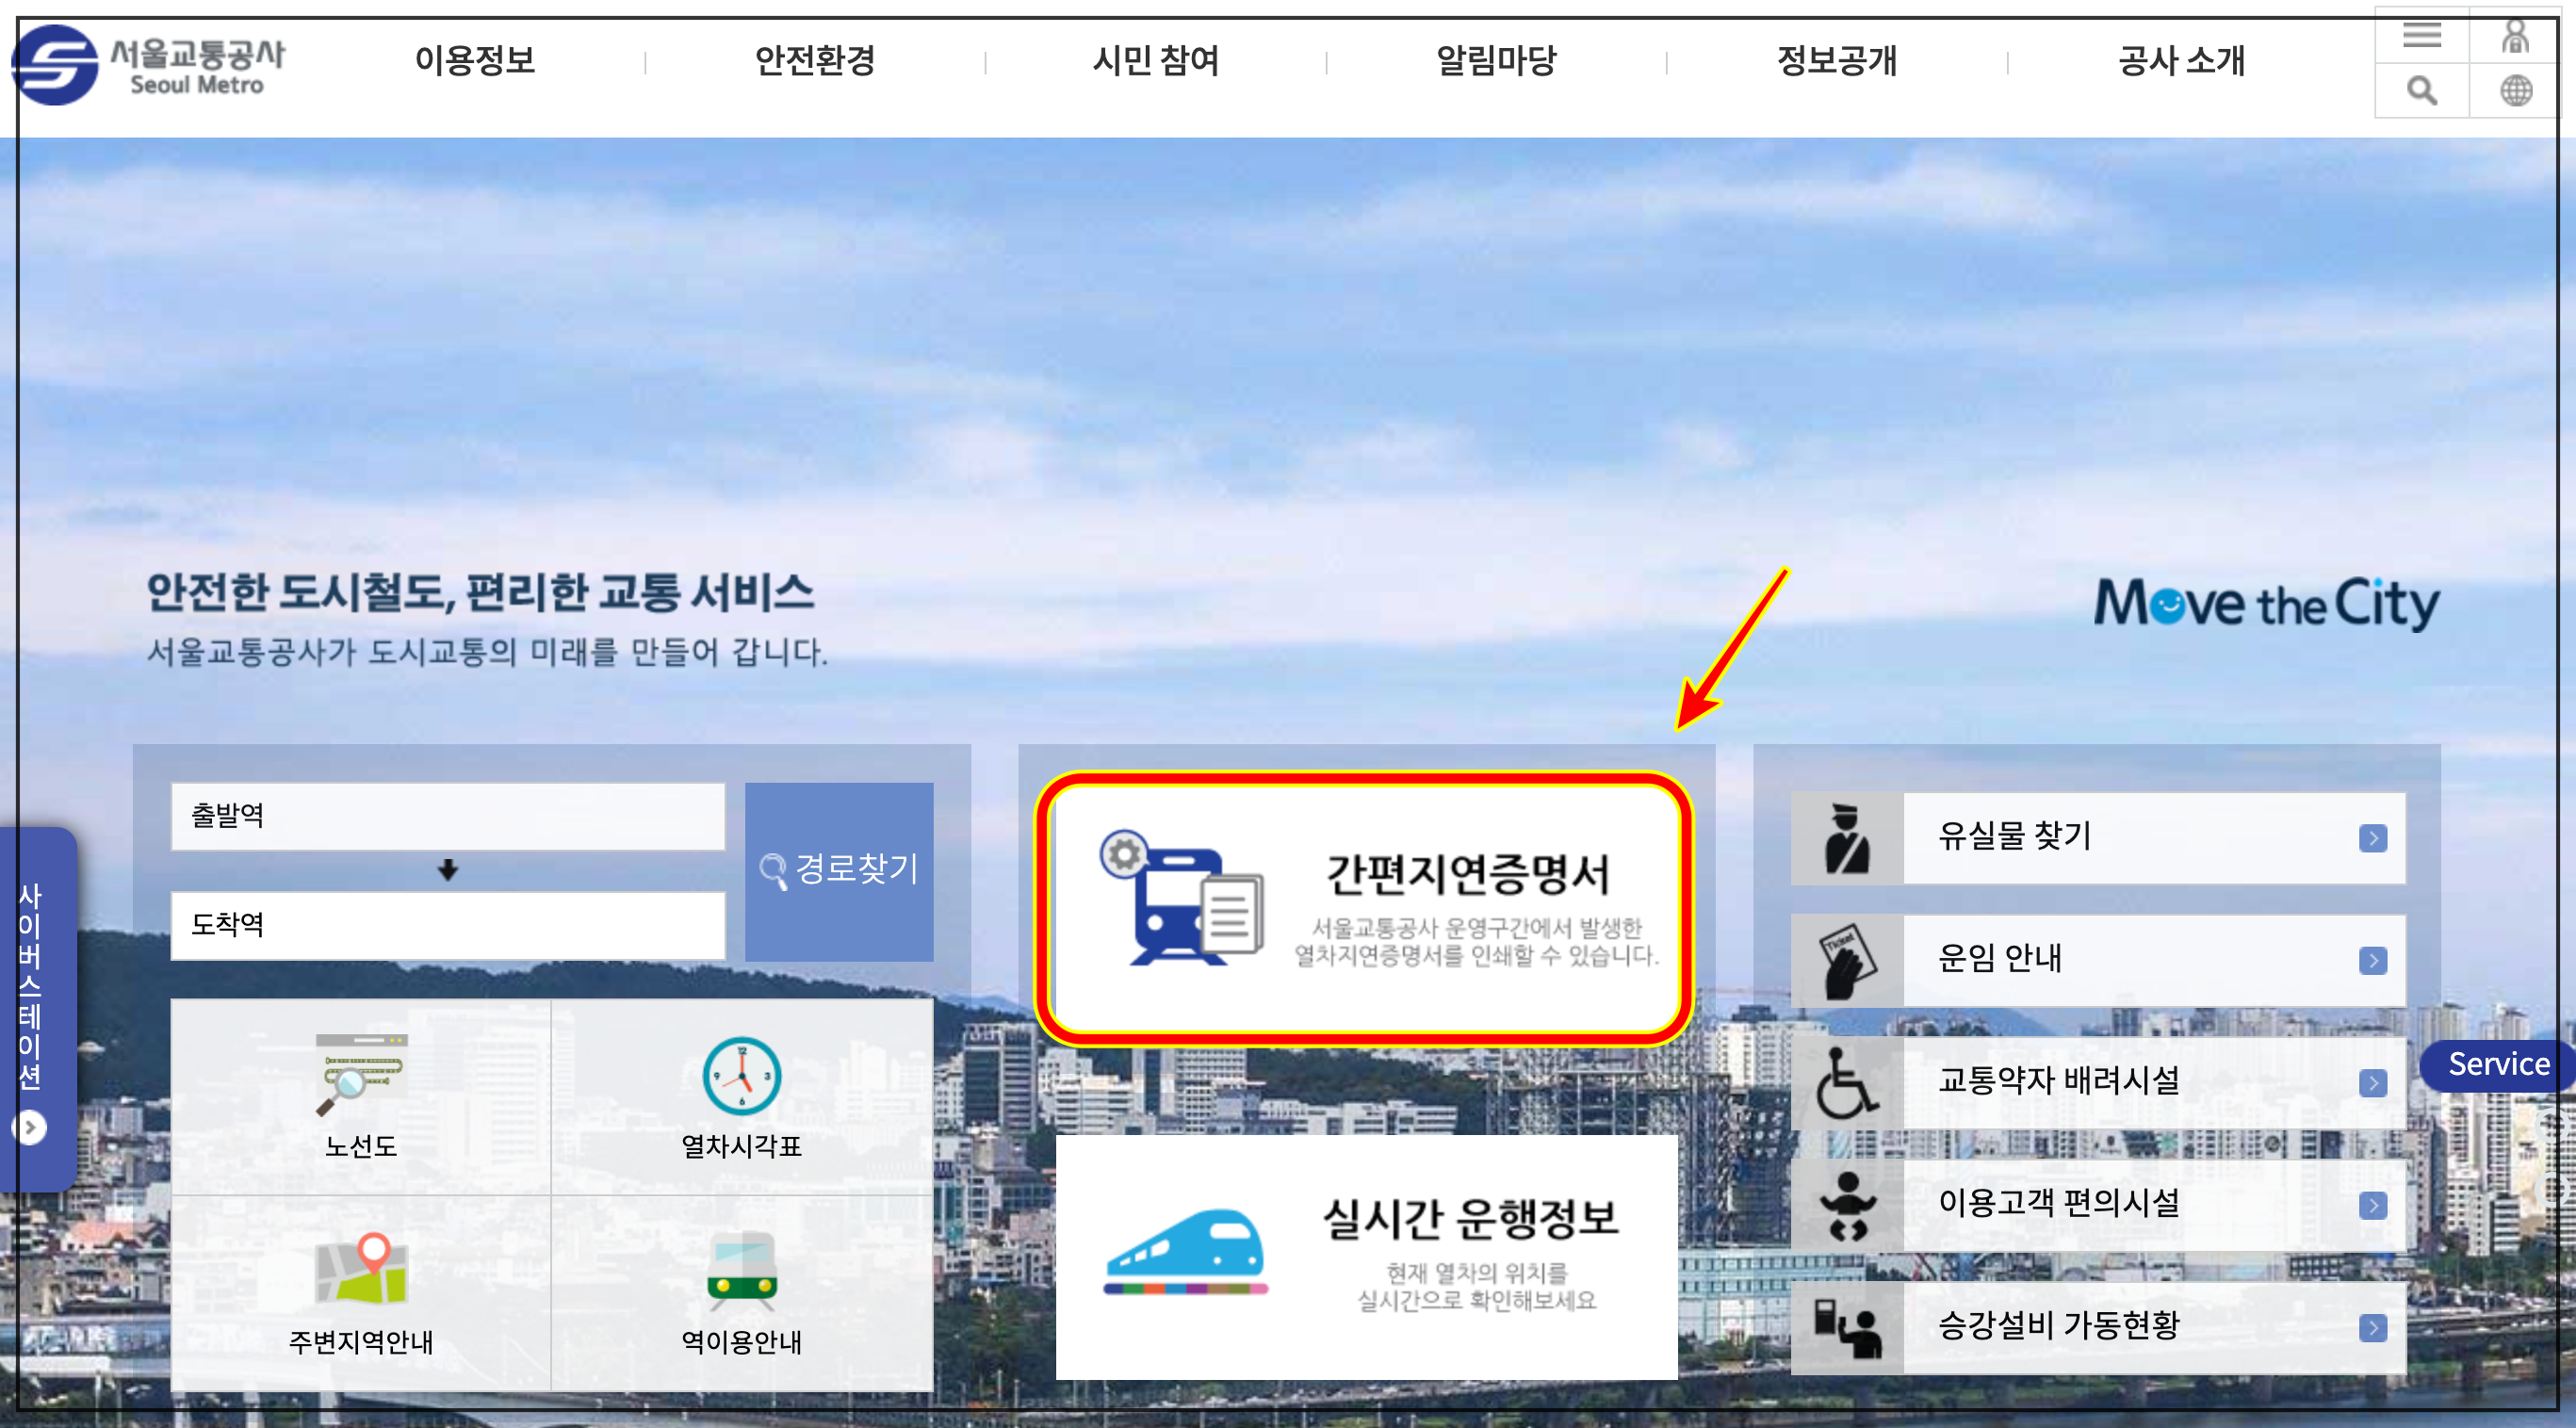
Task: Open the 간편지연증명서 card
Action: [1365, 908]
